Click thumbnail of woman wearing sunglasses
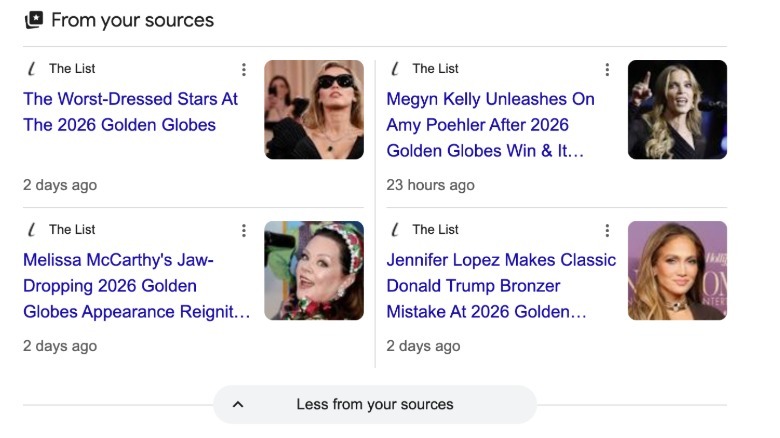 tap(314, 110)
